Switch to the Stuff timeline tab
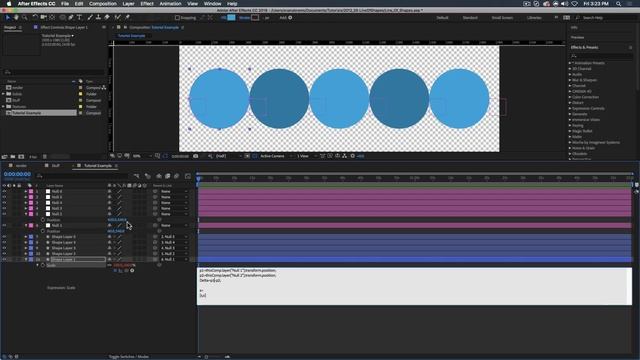Viewport: 640px width, 360px height. pyautogui.click(x=56, y=166)
